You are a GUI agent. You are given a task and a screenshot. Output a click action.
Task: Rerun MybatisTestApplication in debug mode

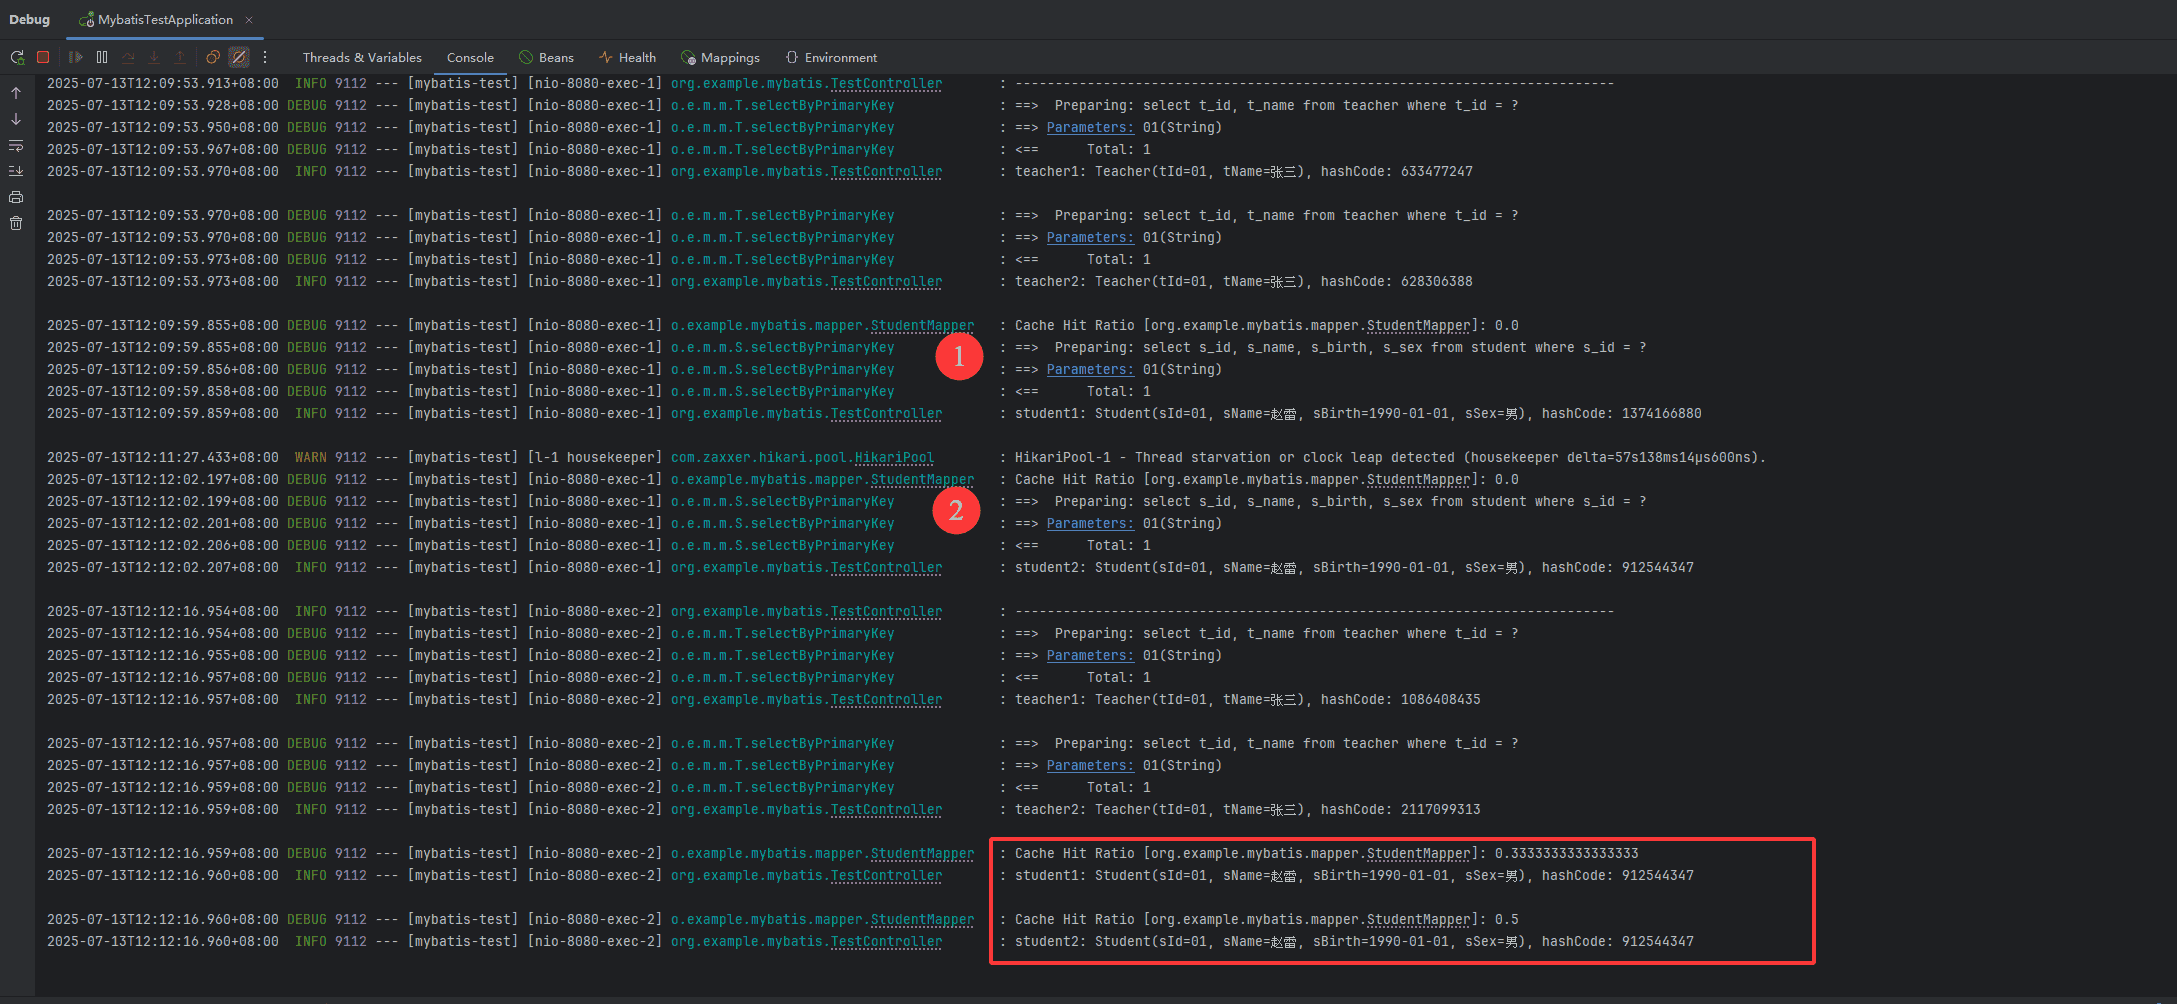pos(17,57)
